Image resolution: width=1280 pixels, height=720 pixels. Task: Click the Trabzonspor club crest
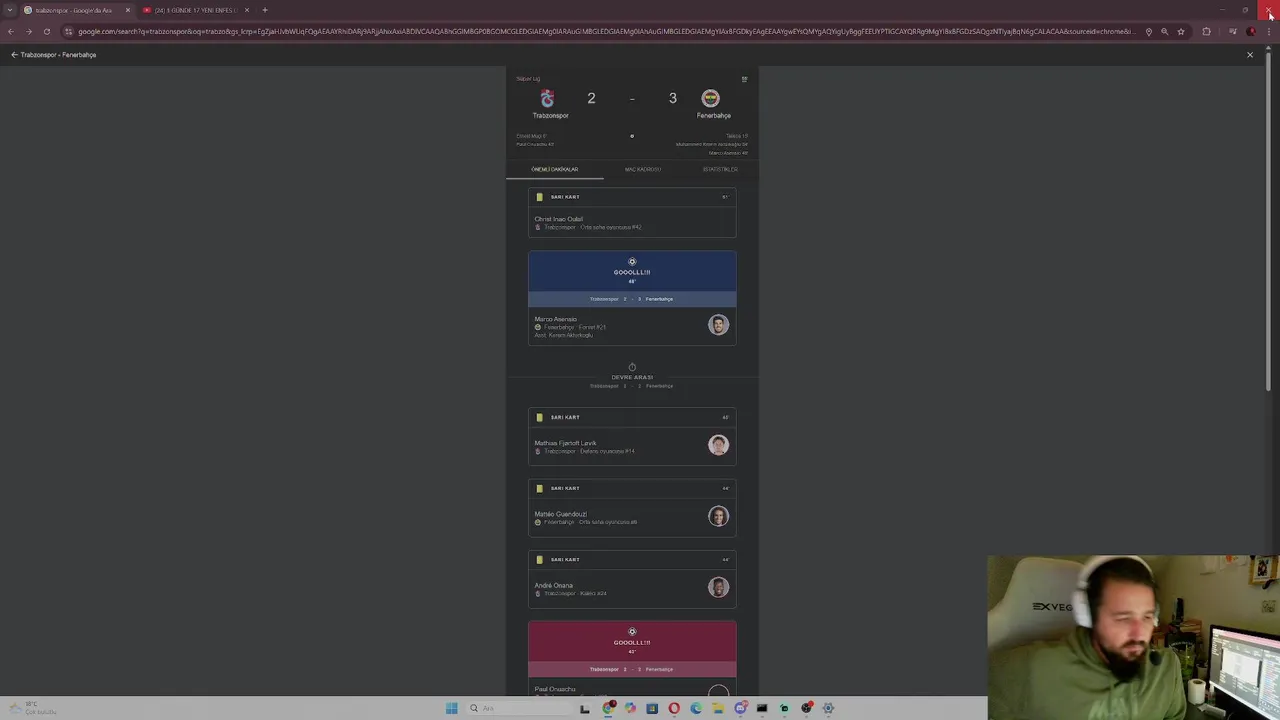[x=547, y=98]
